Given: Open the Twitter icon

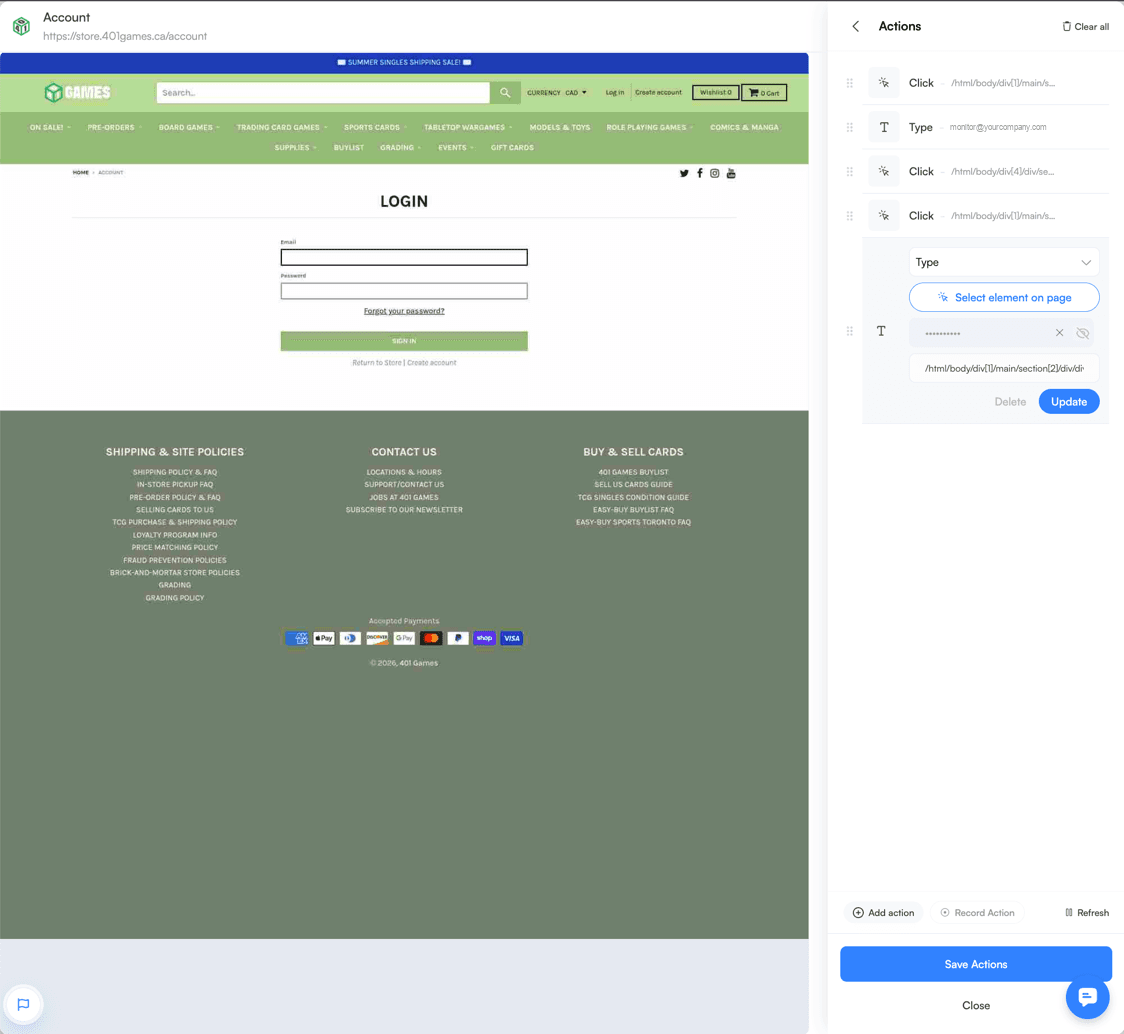Looking at the screenshot, I should pyautogui.click(x=684, y=174).
